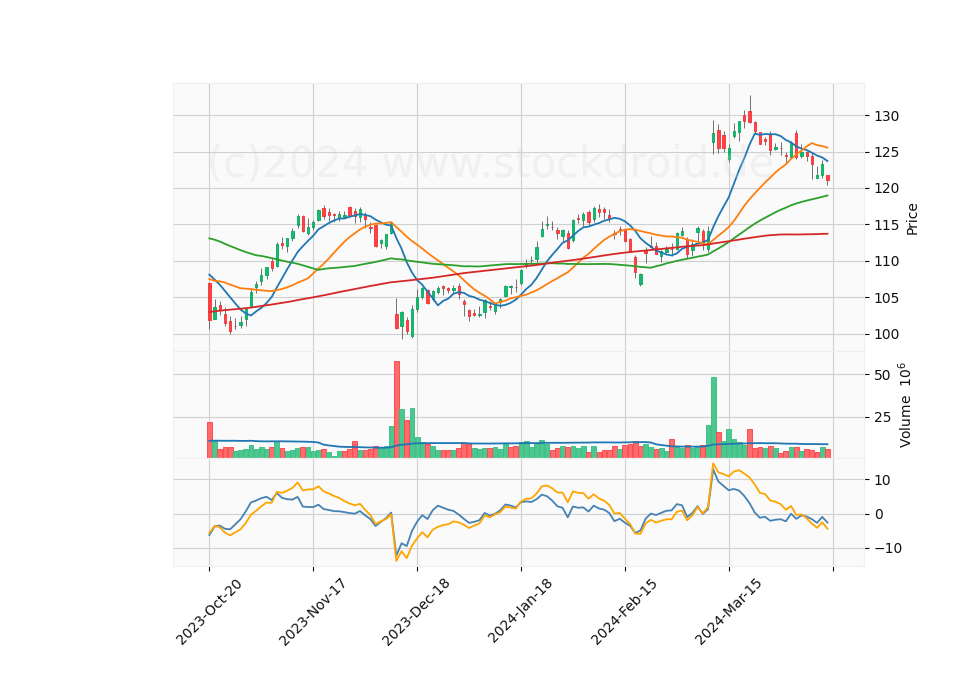Click the 2024-Jan-18 date label
The width and height of the screenshot is (960, 690).
tap(520, 610)
